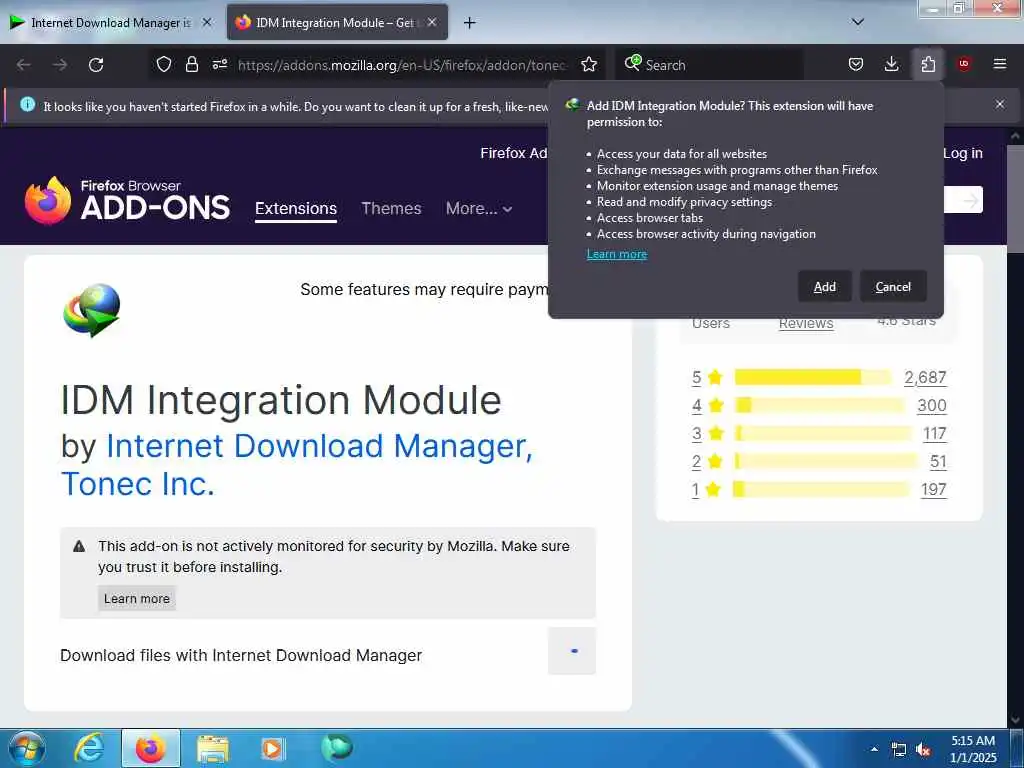Open Windows Explorer from taskbar
1024x768 pixels.
pyautogui.click(x=212, y=748)
